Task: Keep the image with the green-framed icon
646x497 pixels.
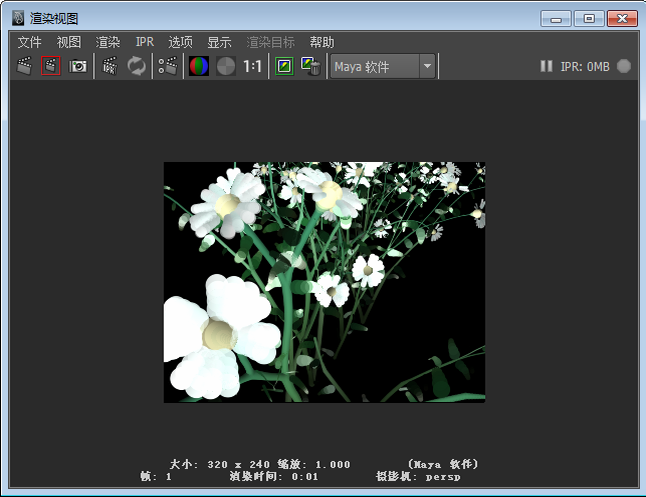Action: point(285,67)
